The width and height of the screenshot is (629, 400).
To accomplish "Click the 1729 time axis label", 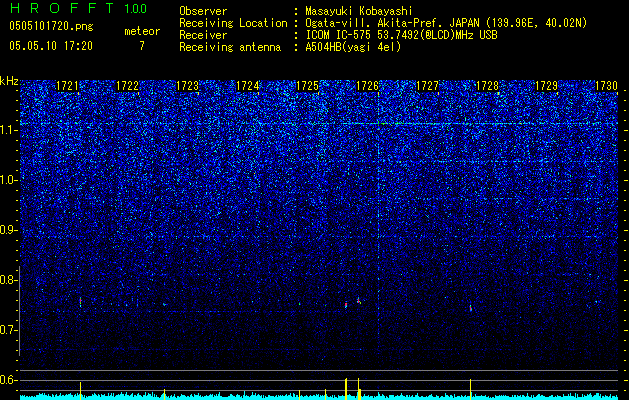I will click(x=547, y=86).
